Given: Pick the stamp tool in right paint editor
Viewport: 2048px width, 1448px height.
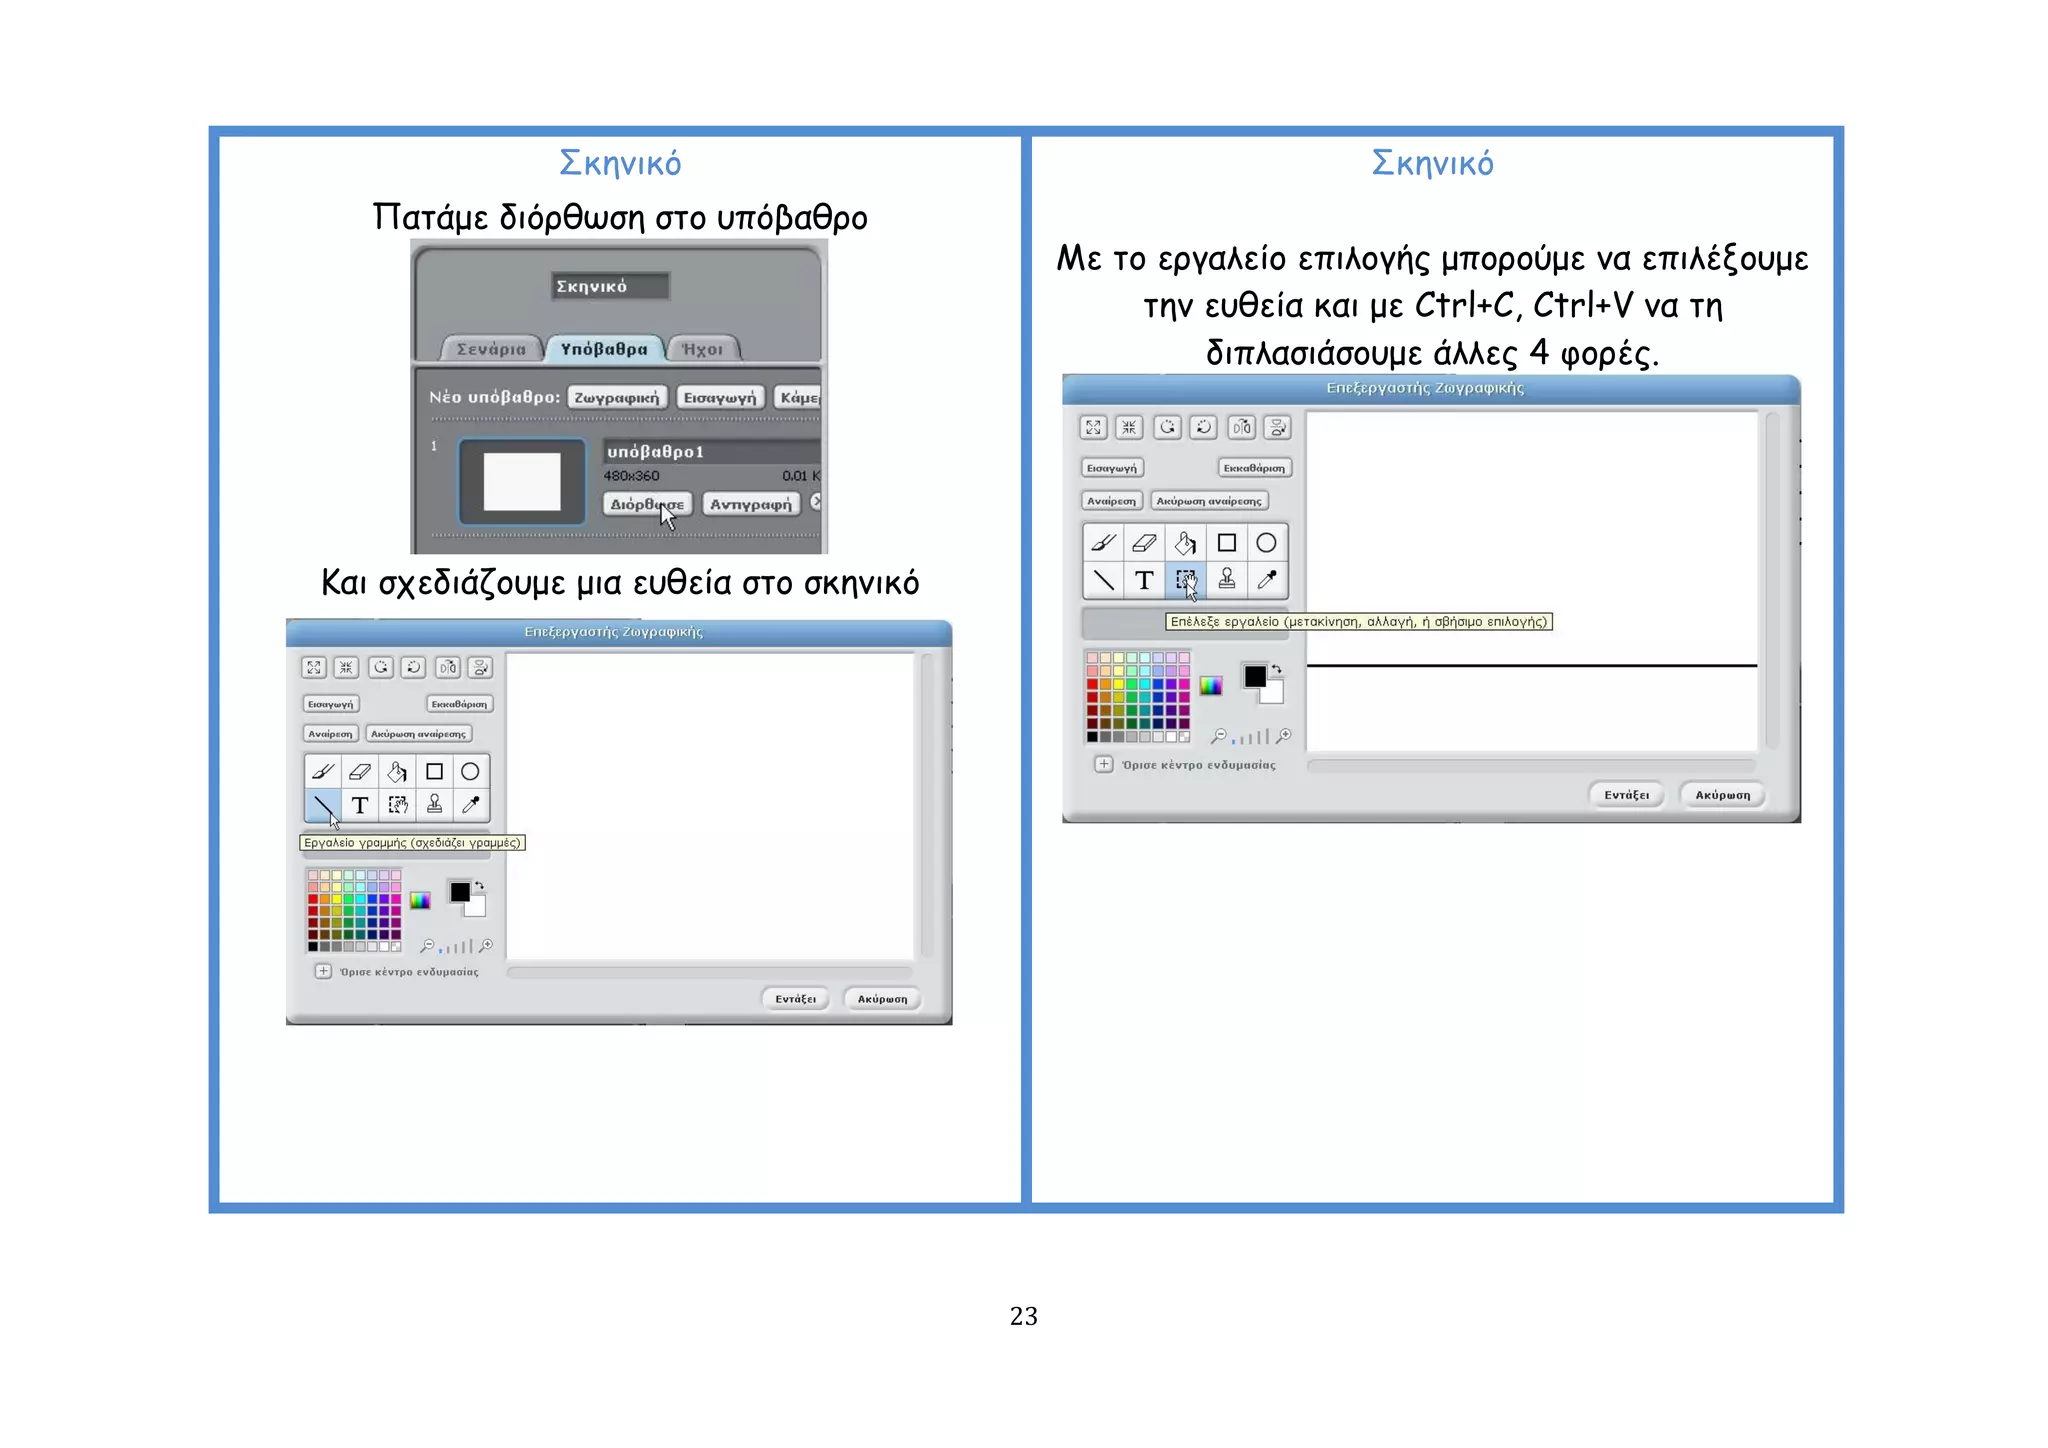Looking at the screenshot, I should coord(1227,579).
